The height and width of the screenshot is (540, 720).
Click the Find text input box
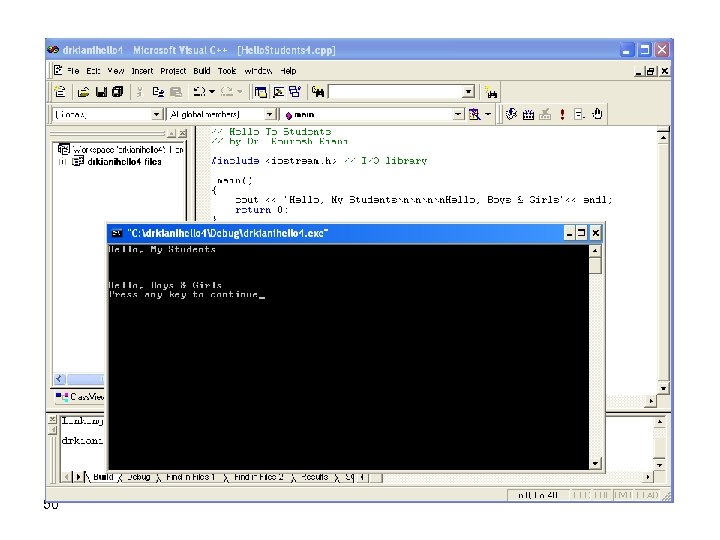(395, 92)
